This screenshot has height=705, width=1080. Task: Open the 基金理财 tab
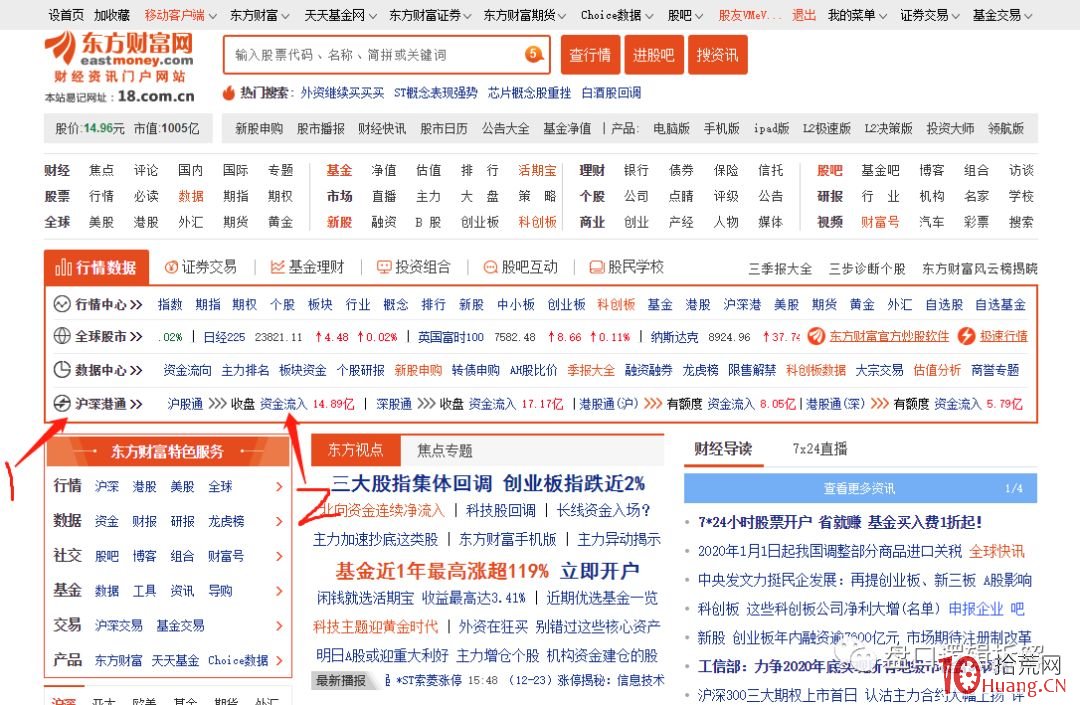click(x=307, y=267)
